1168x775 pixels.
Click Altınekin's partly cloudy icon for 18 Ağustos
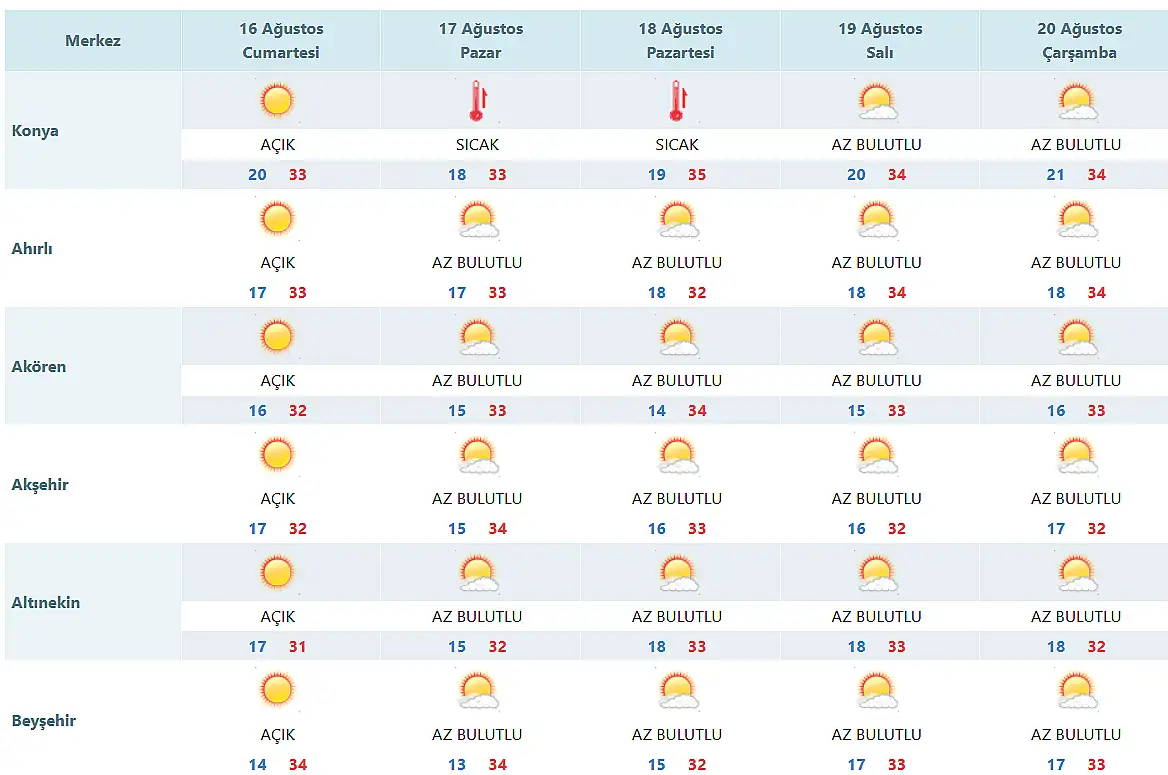pos(677,574)
